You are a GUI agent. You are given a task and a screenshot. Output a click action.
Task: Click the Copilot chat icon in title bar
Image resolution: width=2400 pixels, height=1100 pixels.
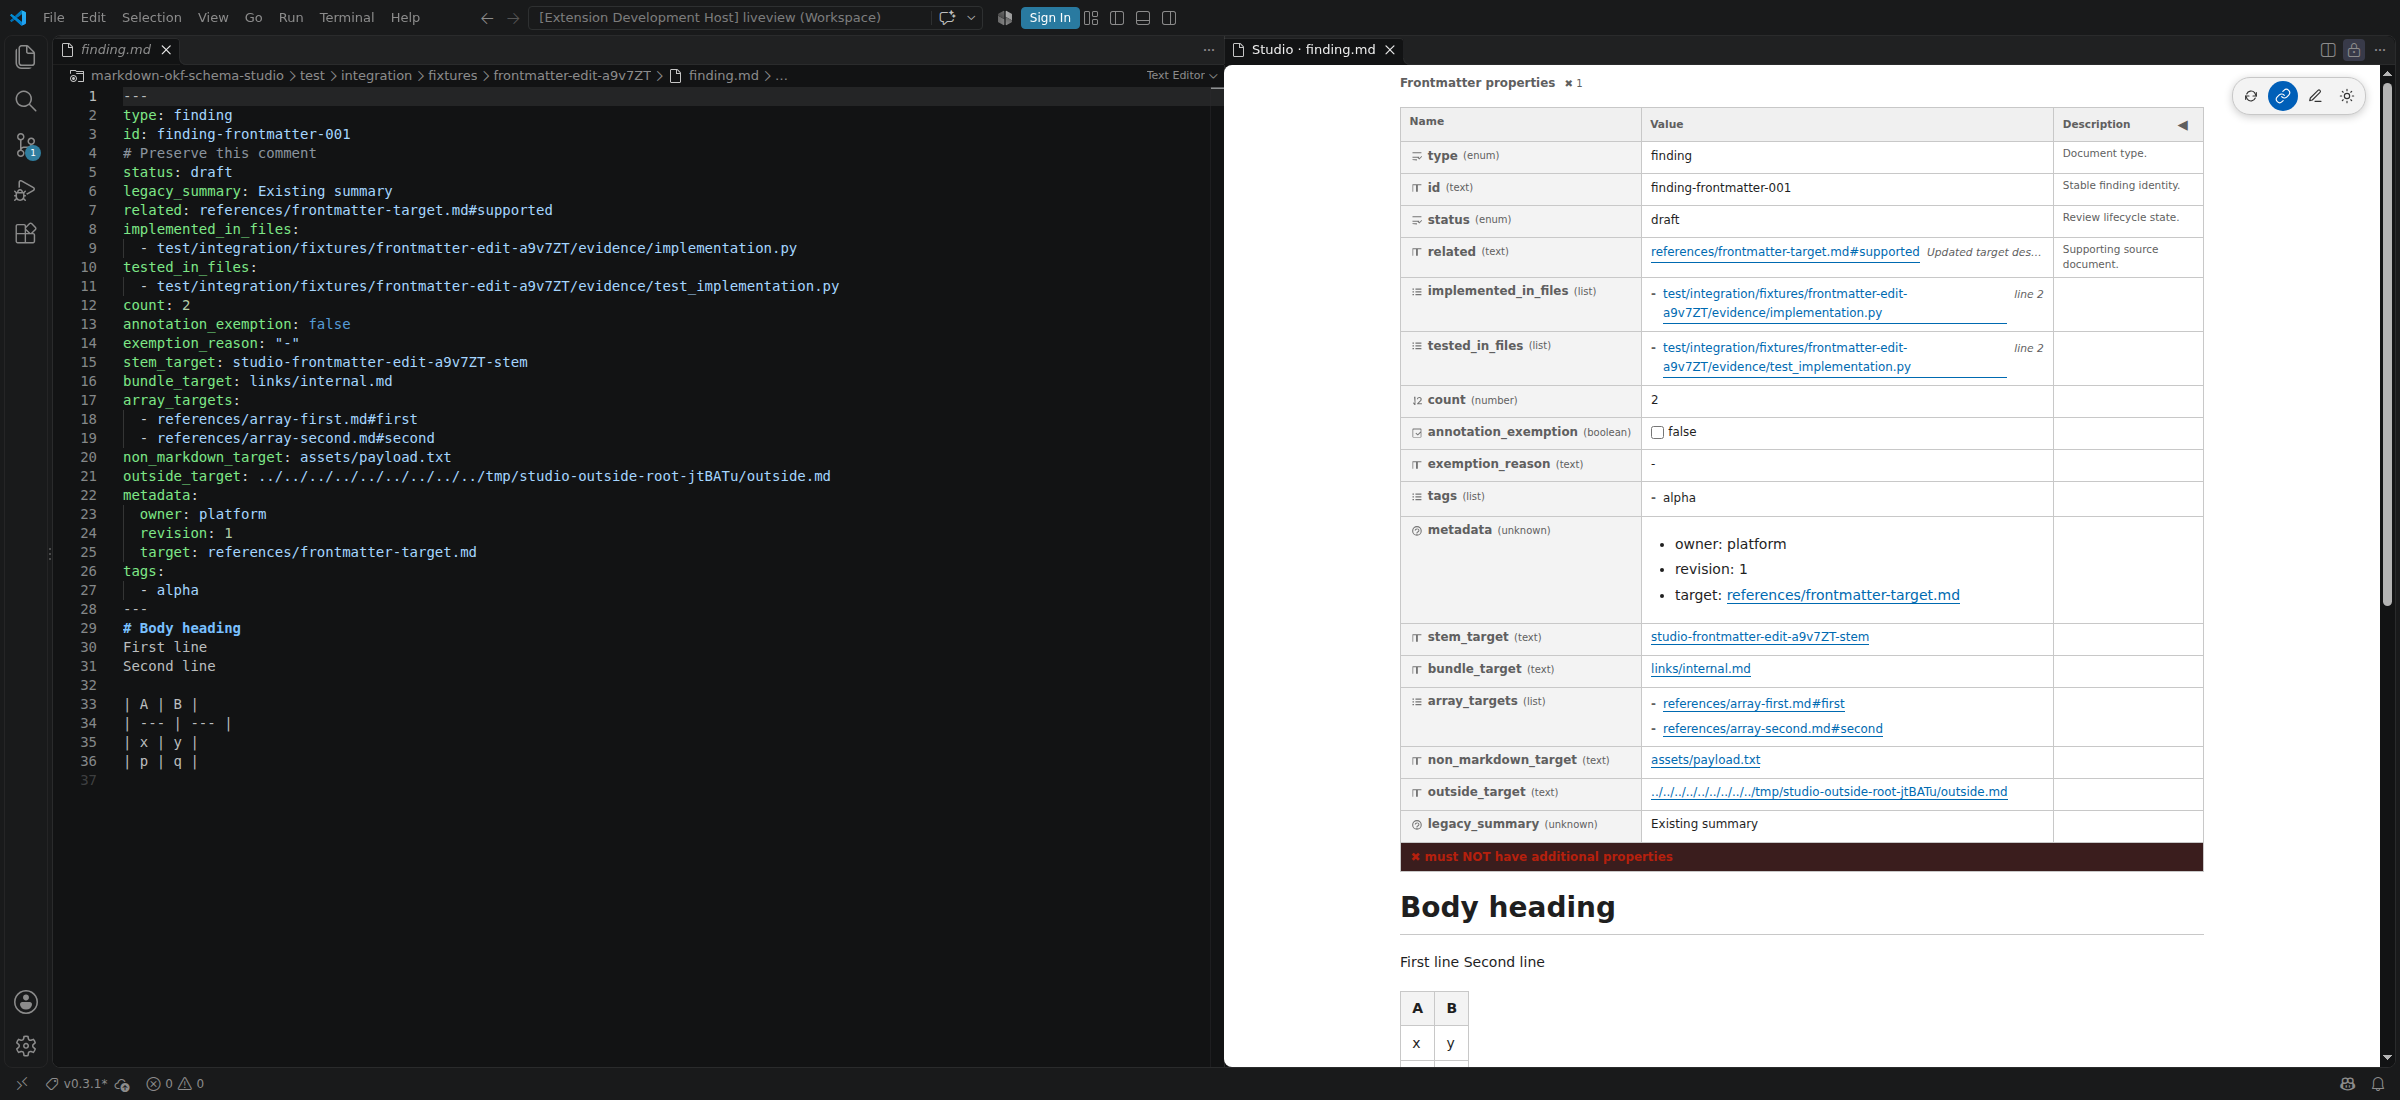[x=946, y=17]
